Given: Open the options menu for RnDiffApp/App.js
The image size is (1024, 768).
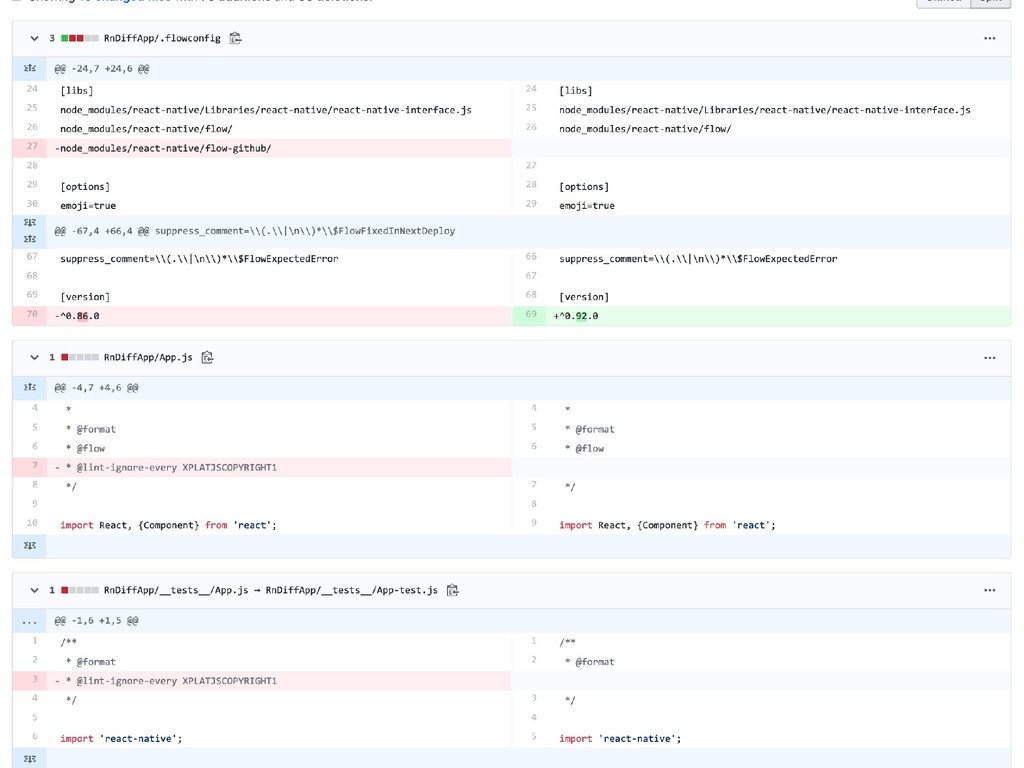Looking at the screenshot, I should [989, 357].
